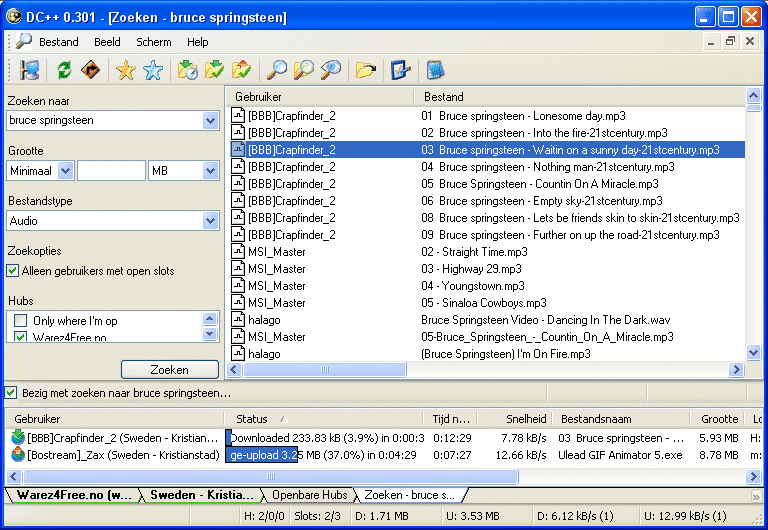Click the magnifier icon left of Bestand menu

point(24,42)
